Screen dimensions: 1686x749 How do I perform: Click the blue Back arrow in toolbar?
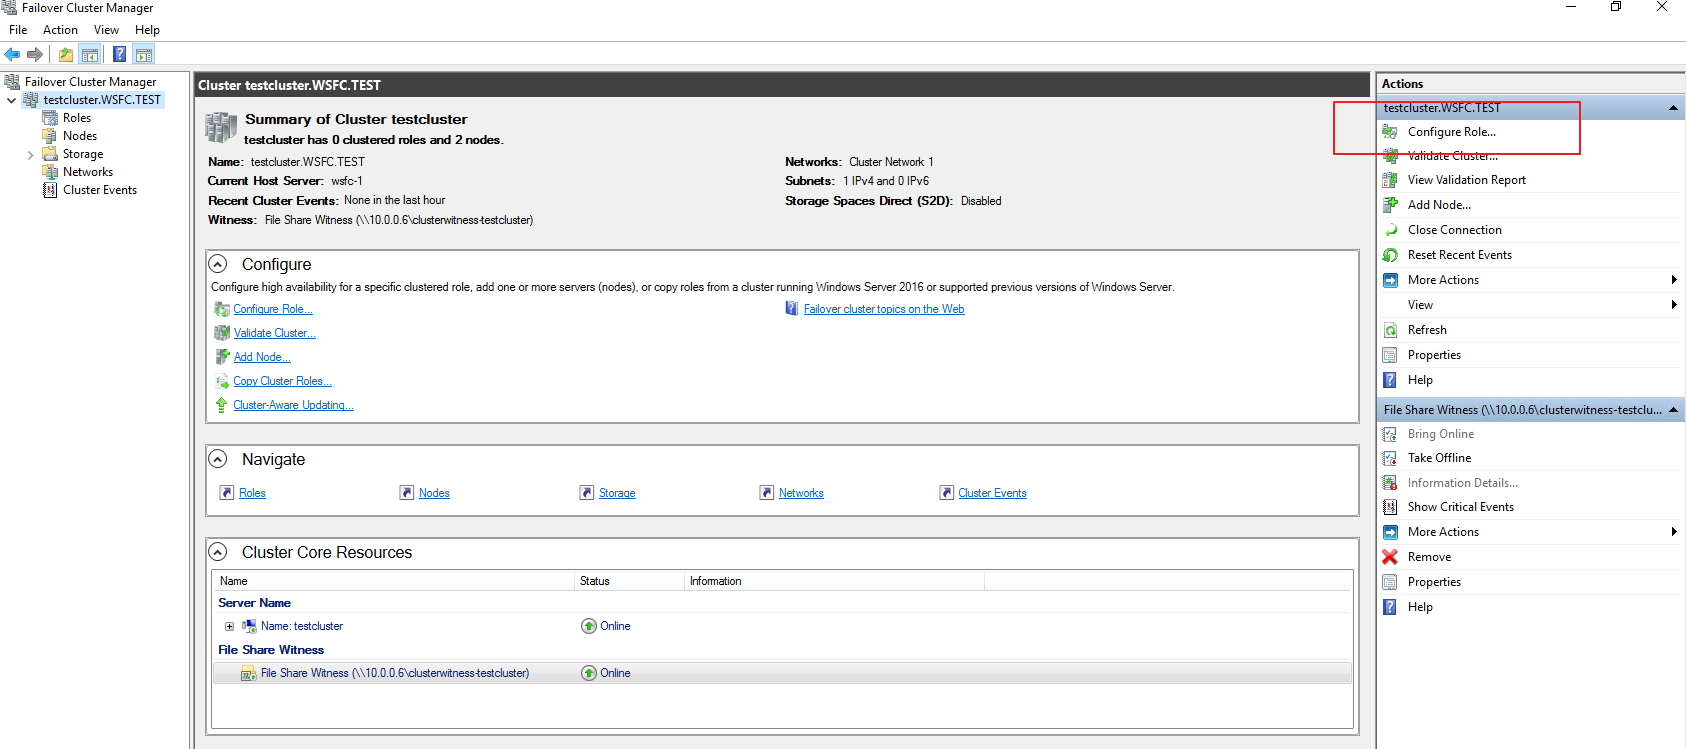point(12,55)
